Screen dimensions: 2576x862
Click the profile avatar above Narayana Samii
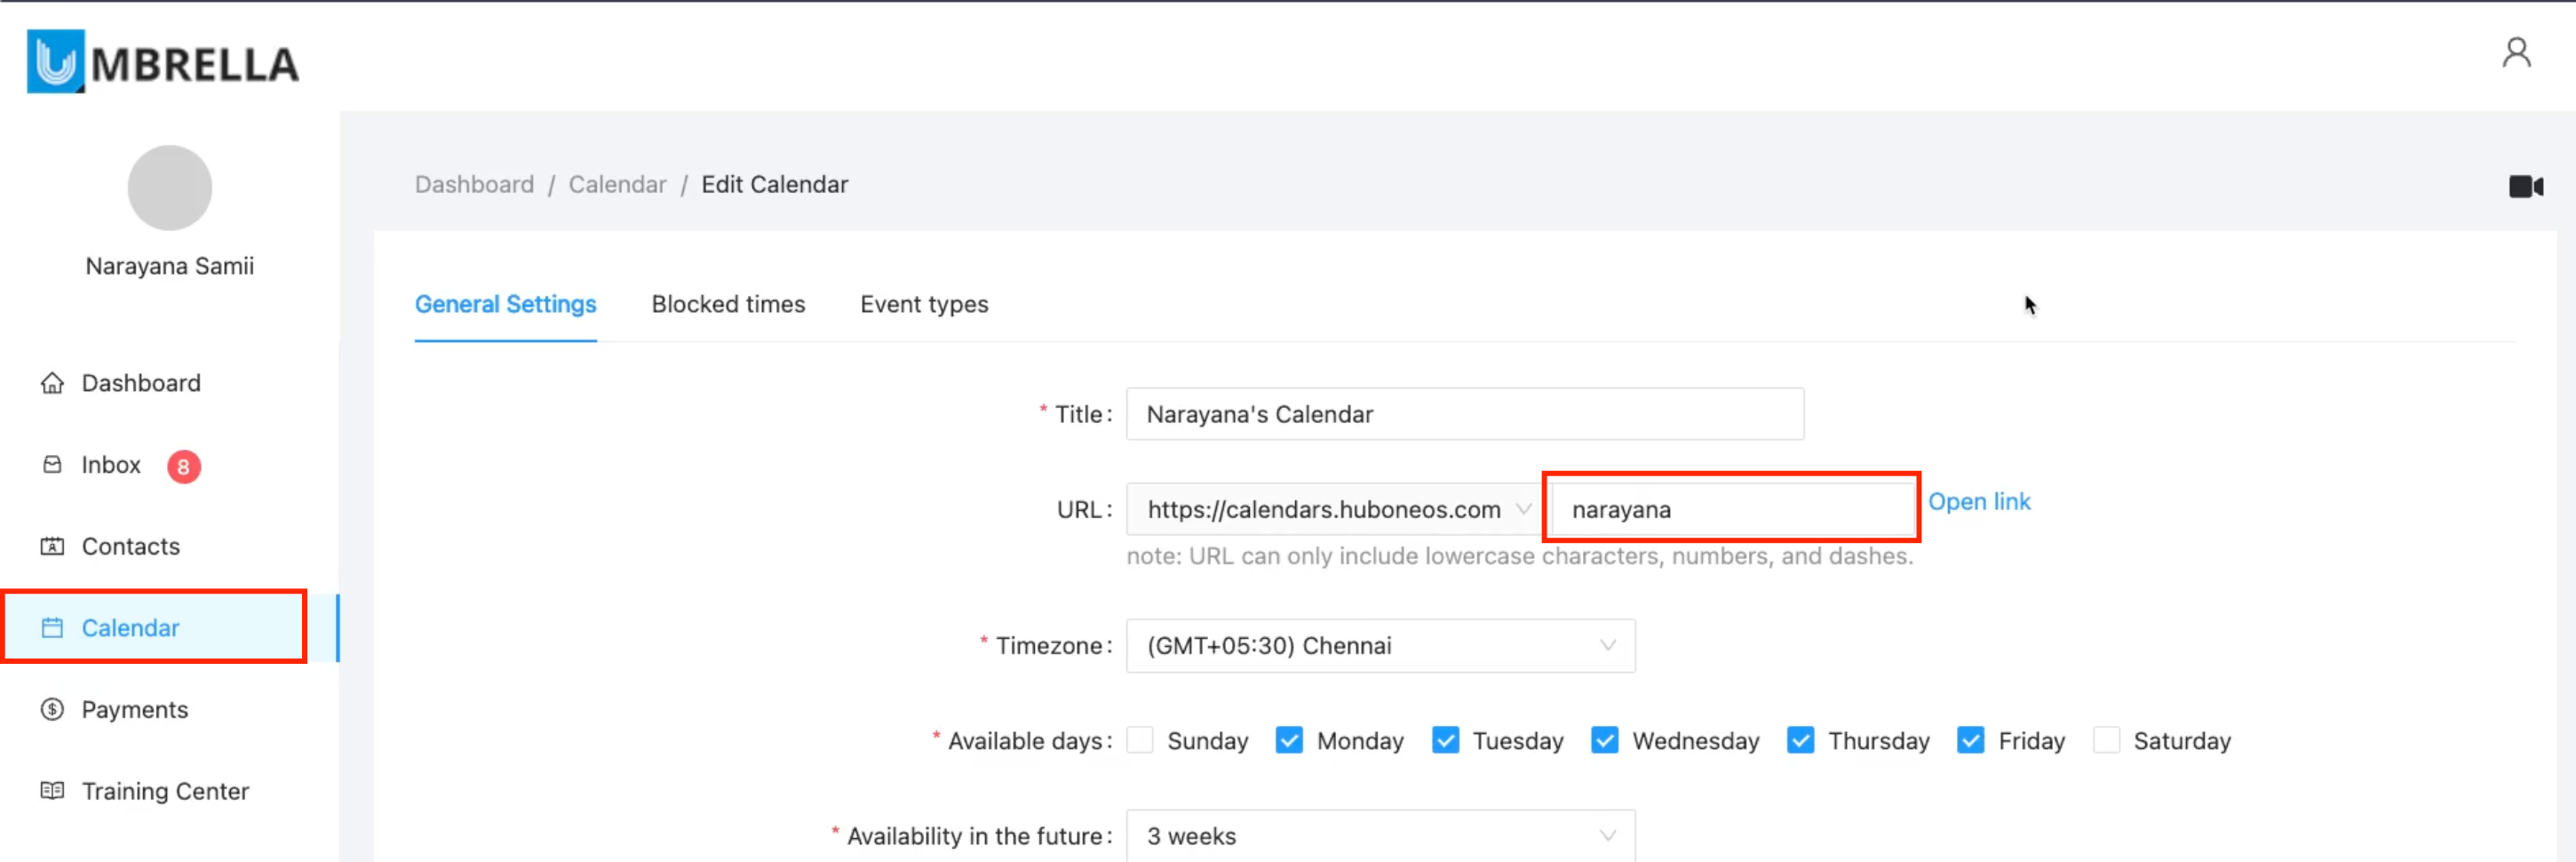[170, 188]
